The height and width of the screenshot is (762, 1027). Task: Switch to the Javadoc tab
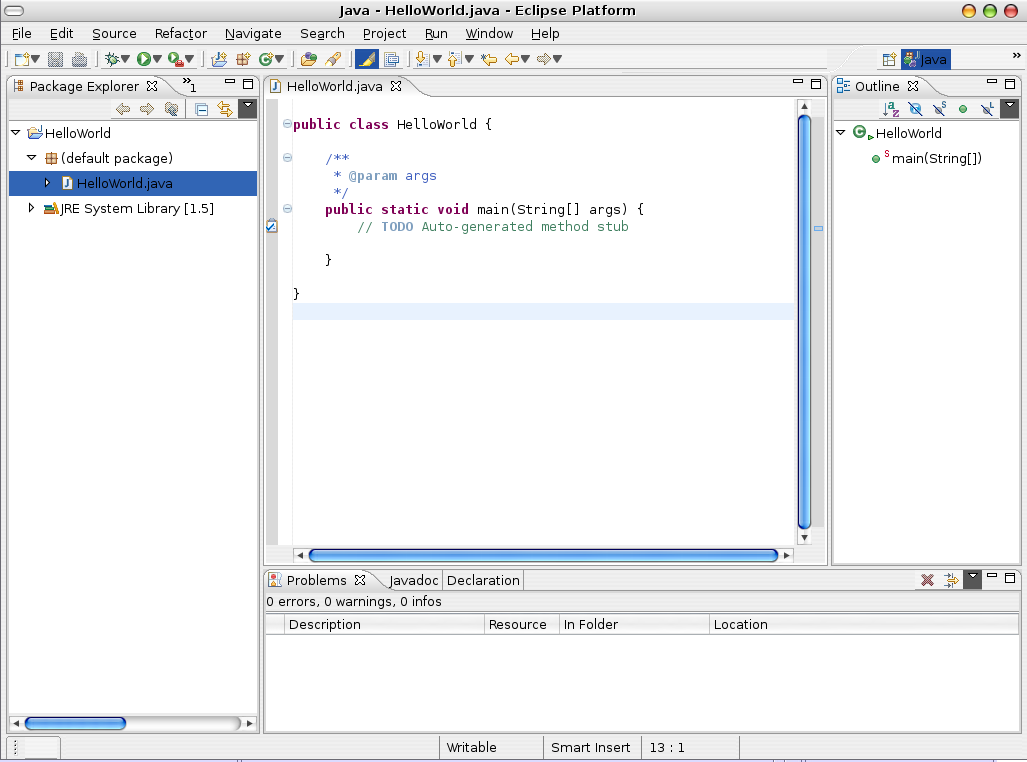click(x=413, y=581)
